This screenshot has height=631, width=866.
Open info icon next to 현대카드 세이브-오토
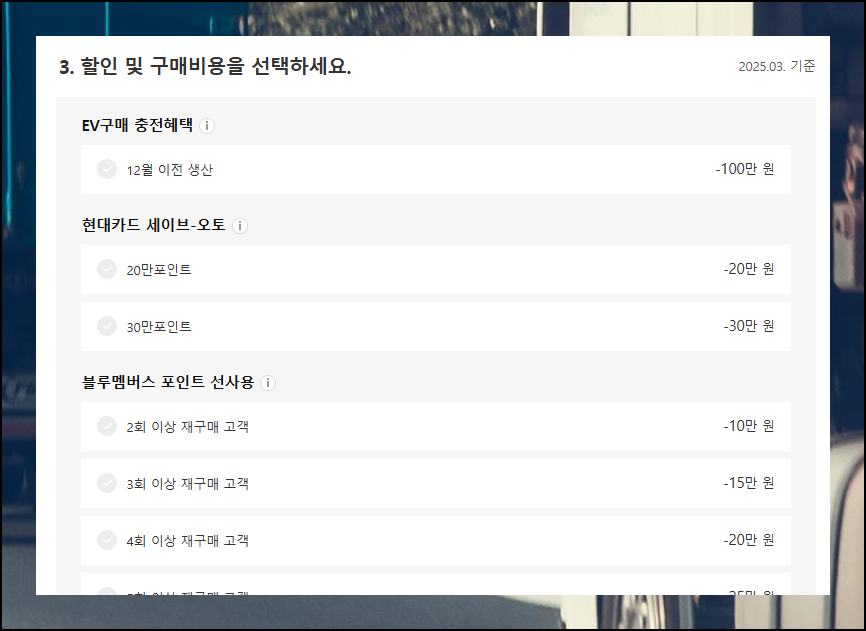tap(240, 226)
